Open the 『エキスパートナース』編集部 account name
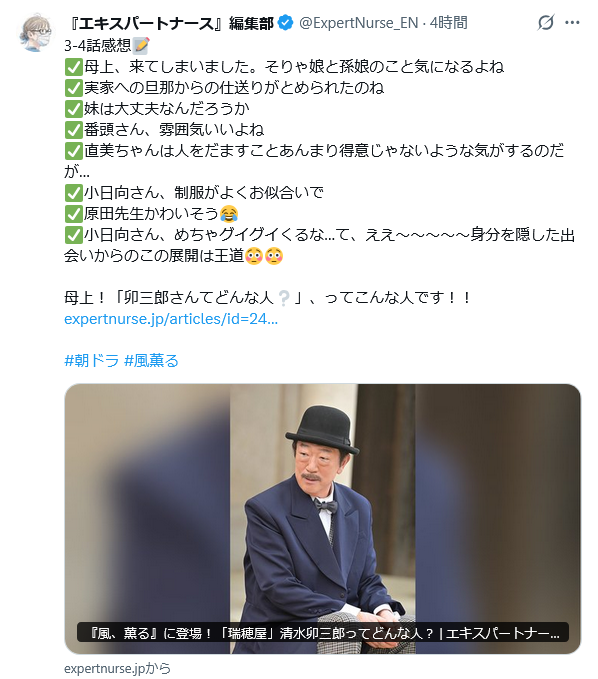This screenshot has height=679, width=598. (171, 23)
